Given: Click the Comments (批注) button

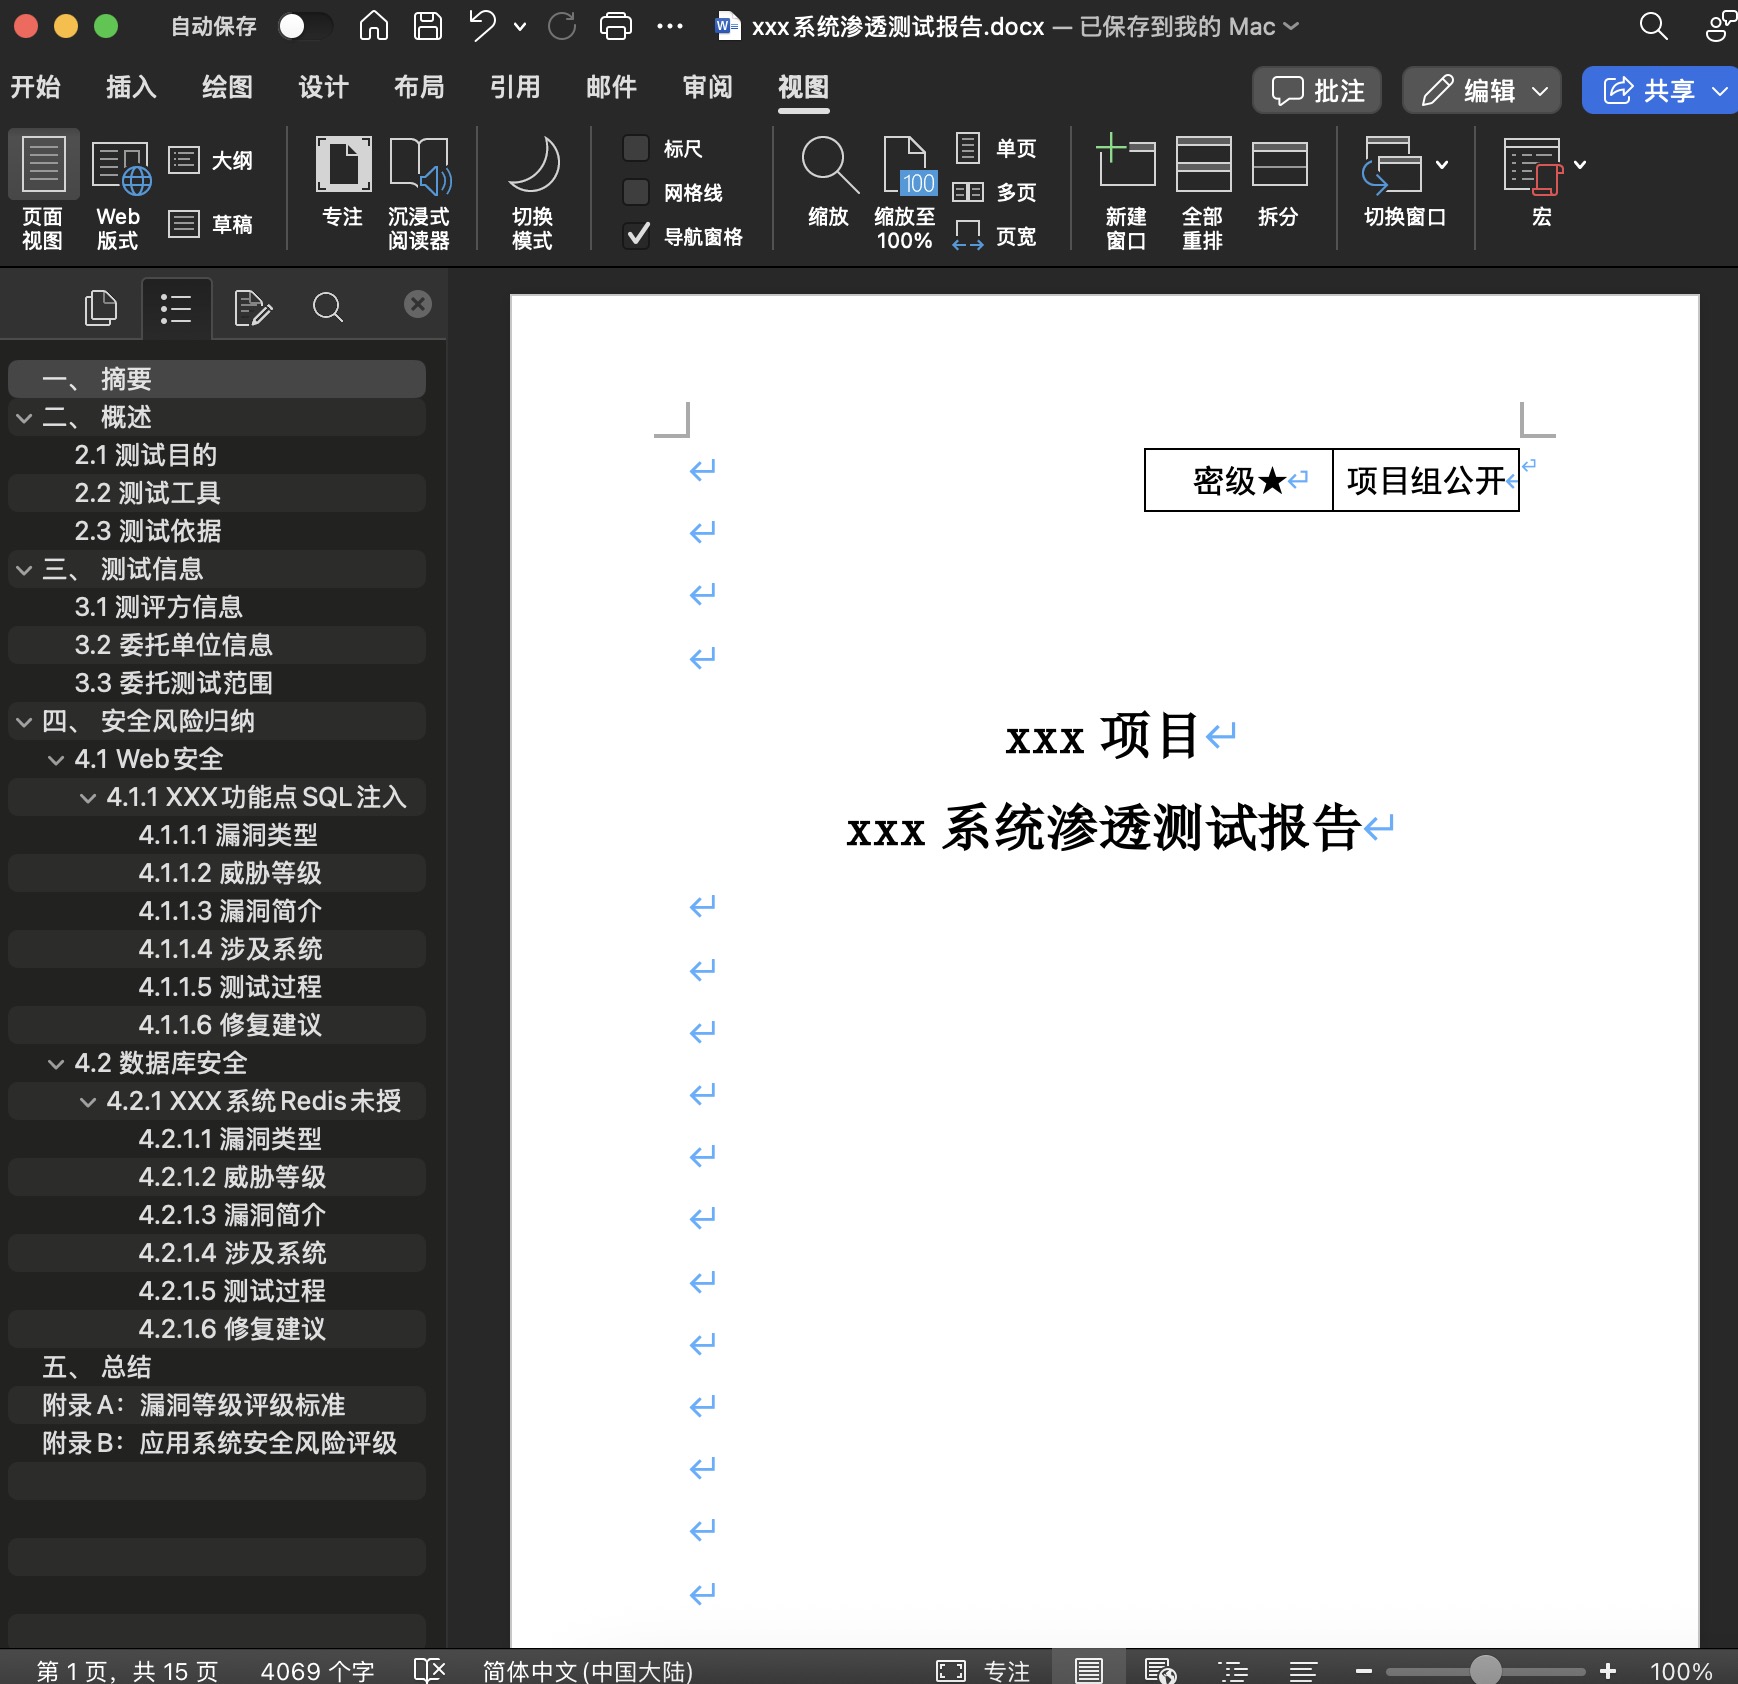Looking at the screenshot, I should click(x=1317, y=91).
